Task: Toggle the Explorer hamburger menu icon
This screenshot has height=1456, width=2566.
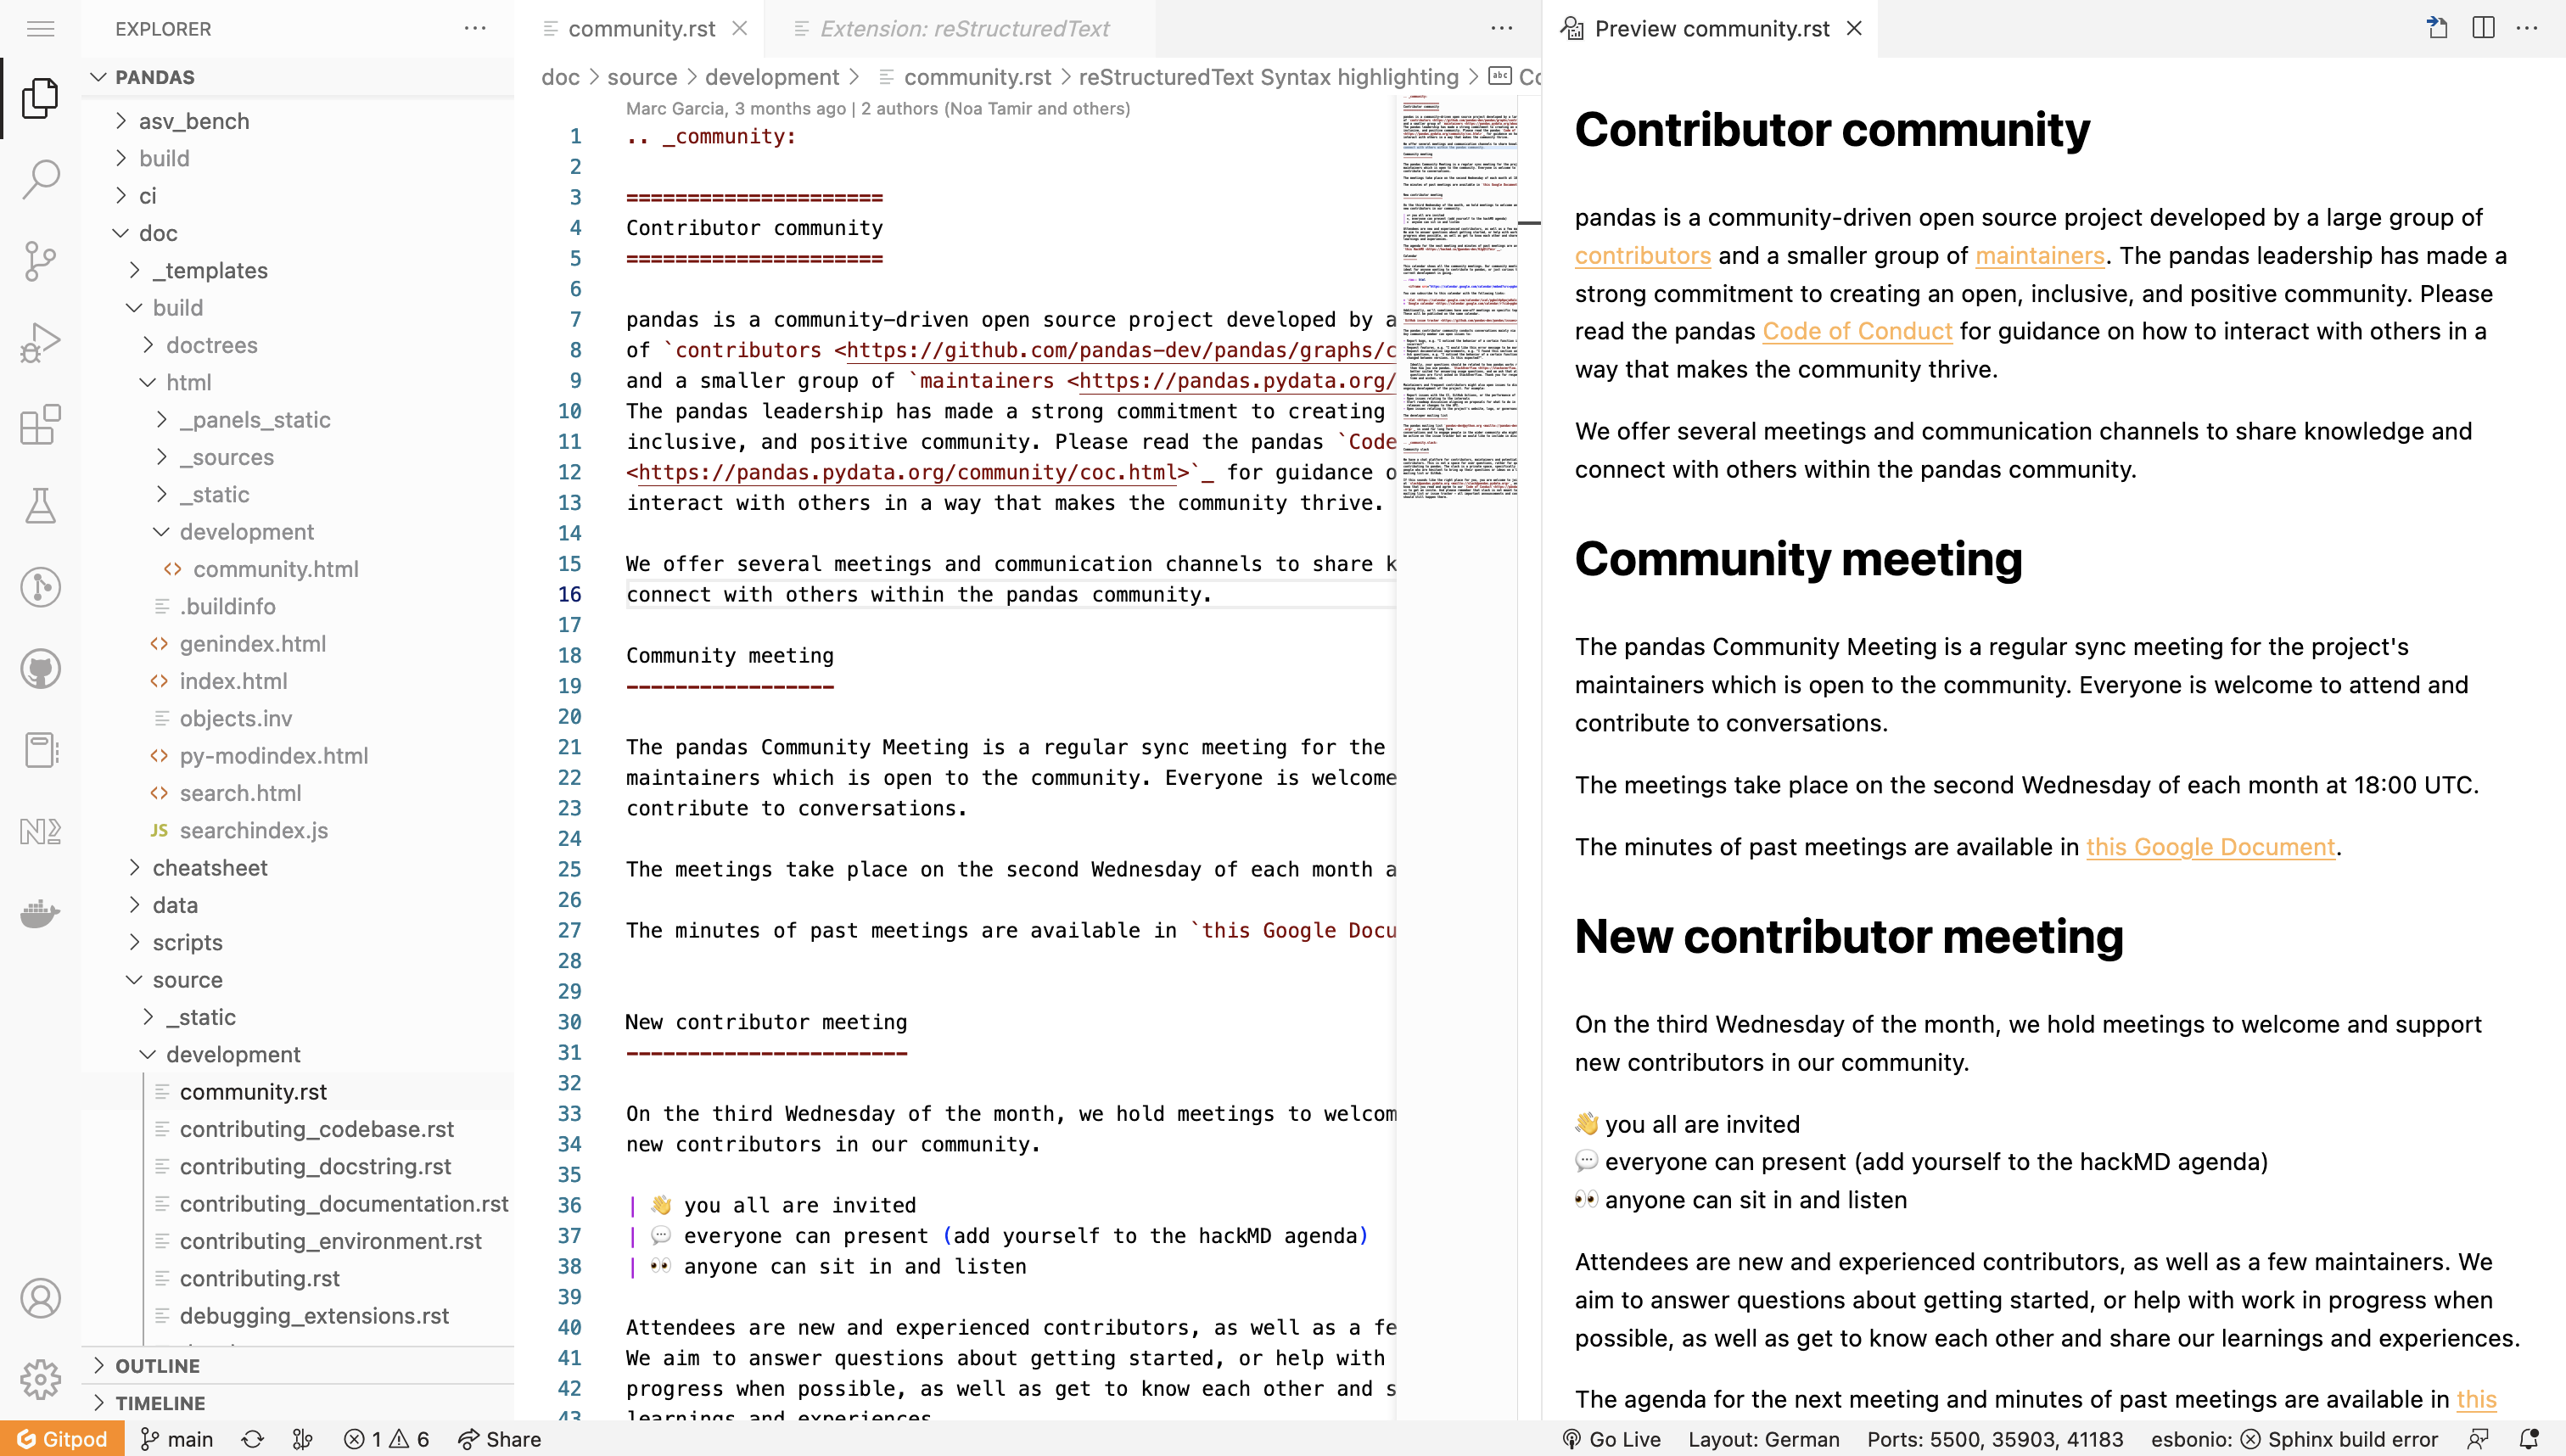Action: click(40, 28)
